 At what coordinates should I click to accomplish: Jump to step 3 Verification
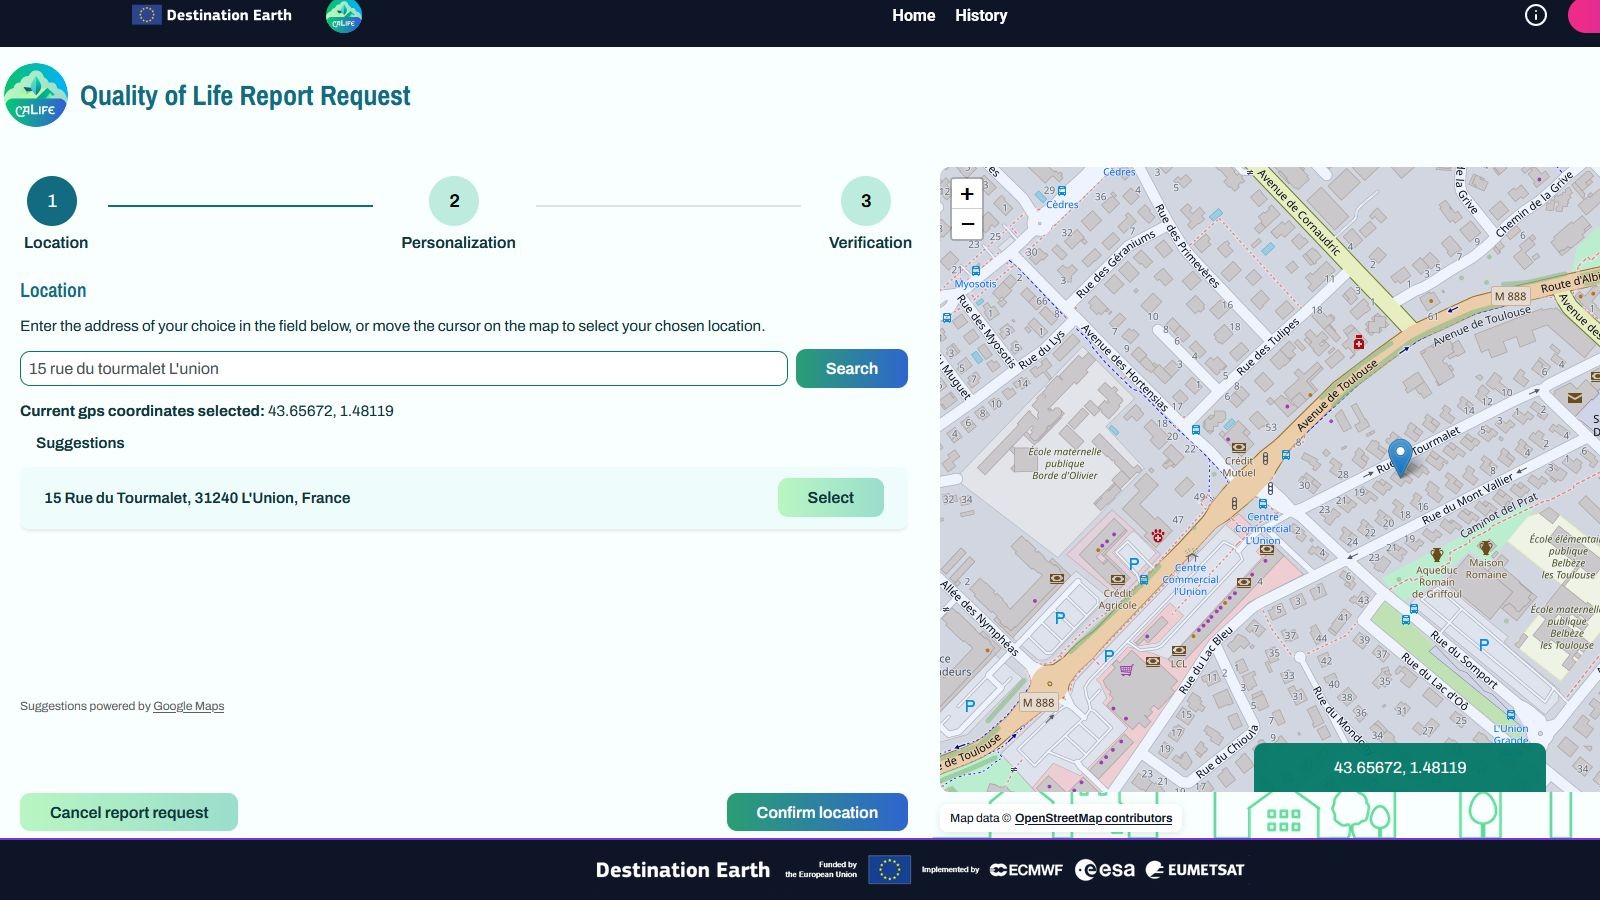(x=866, y=201)
